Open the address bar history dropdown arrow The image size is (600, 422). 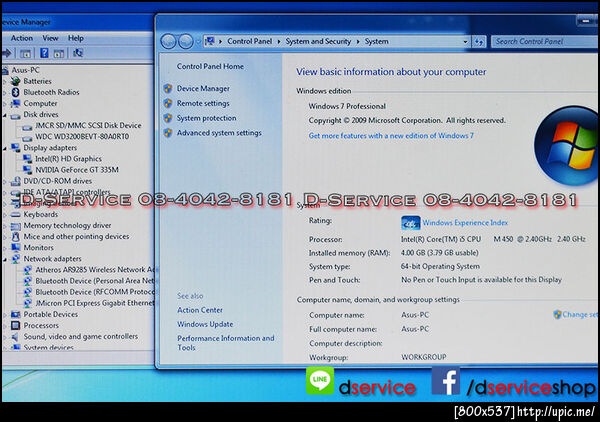[x=465, y=42]
